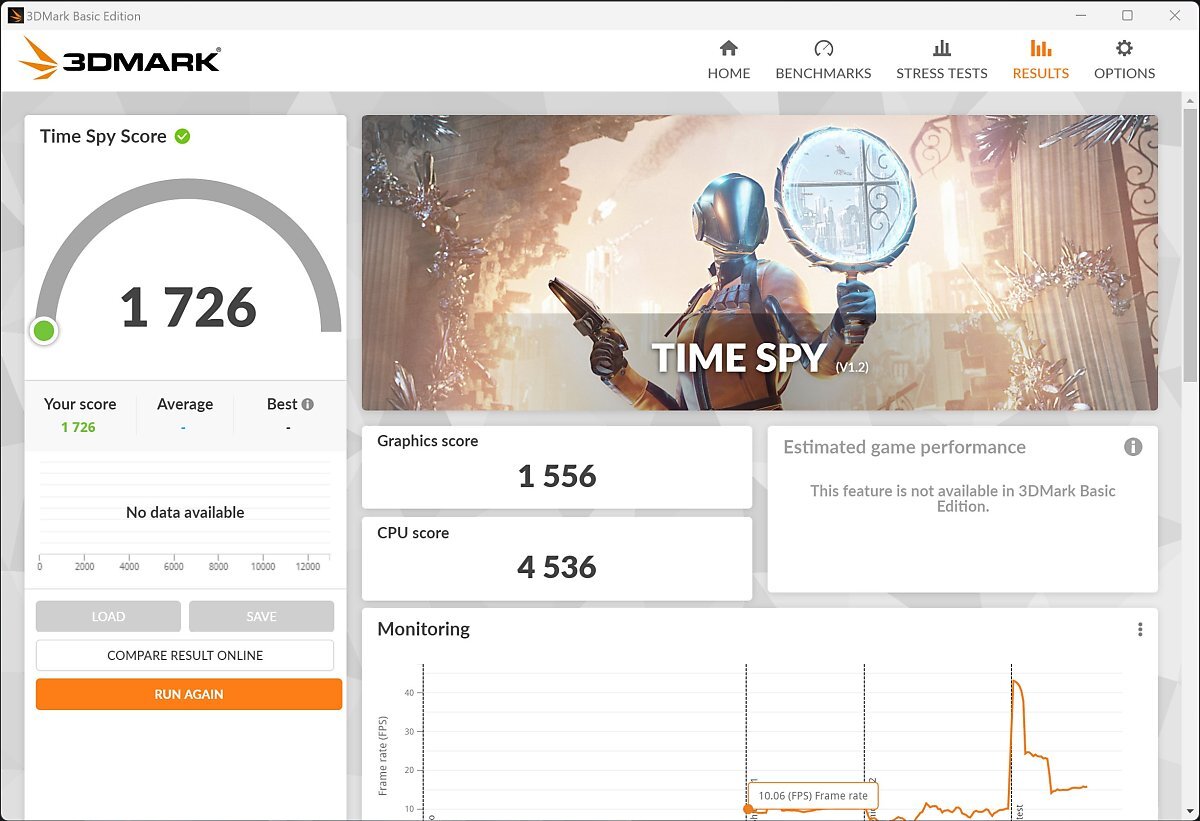Screen dimensions: 1200x821
Task: Click the Load button
Action: point(108,616)
